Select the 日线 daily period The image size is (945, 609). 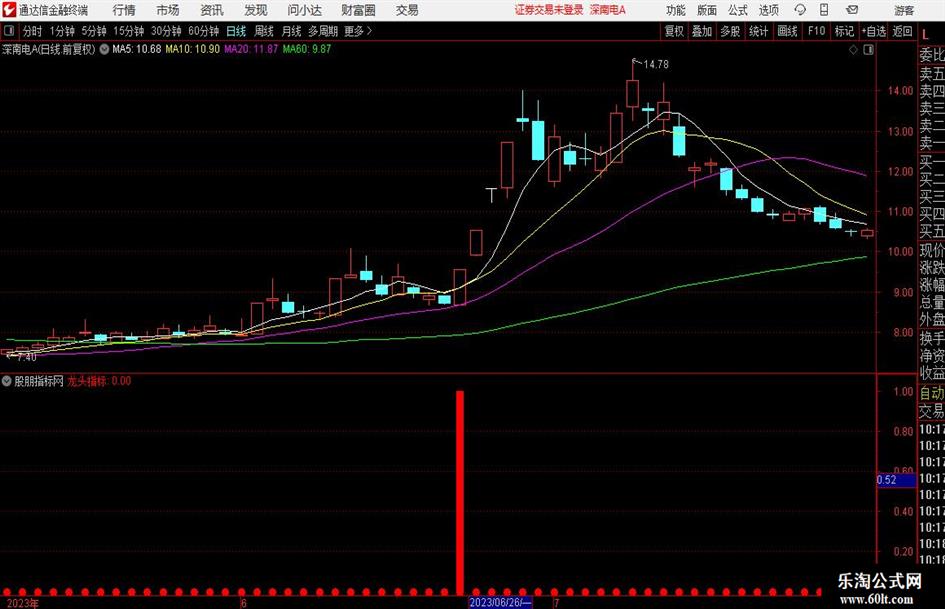pyautogui.click(x=236, y=31)
